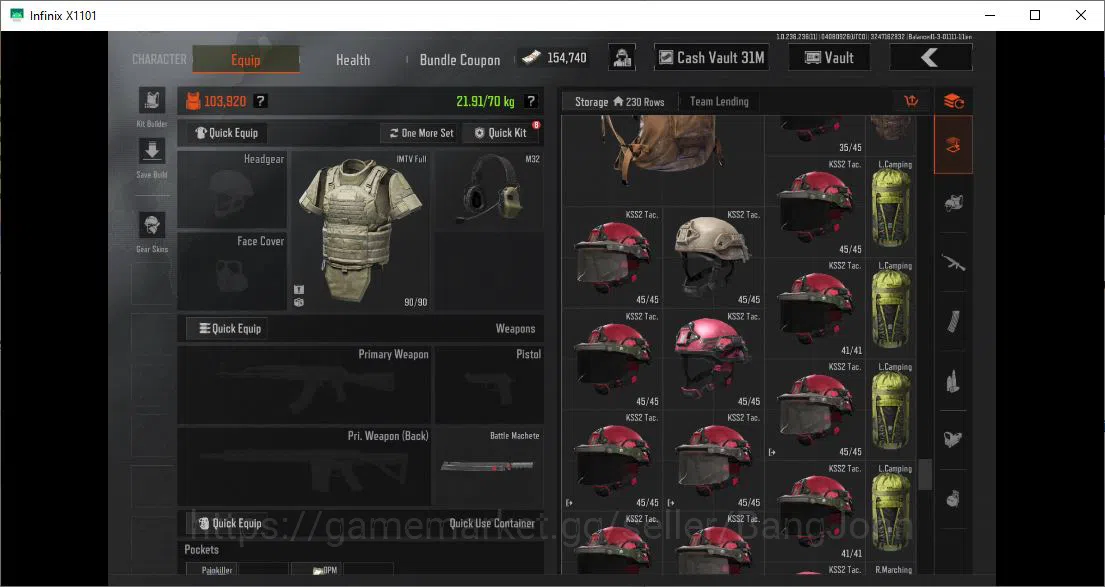Click the Cash Vault 31M button
Screen dimensions: 1105x587
(x=711, y=58)
